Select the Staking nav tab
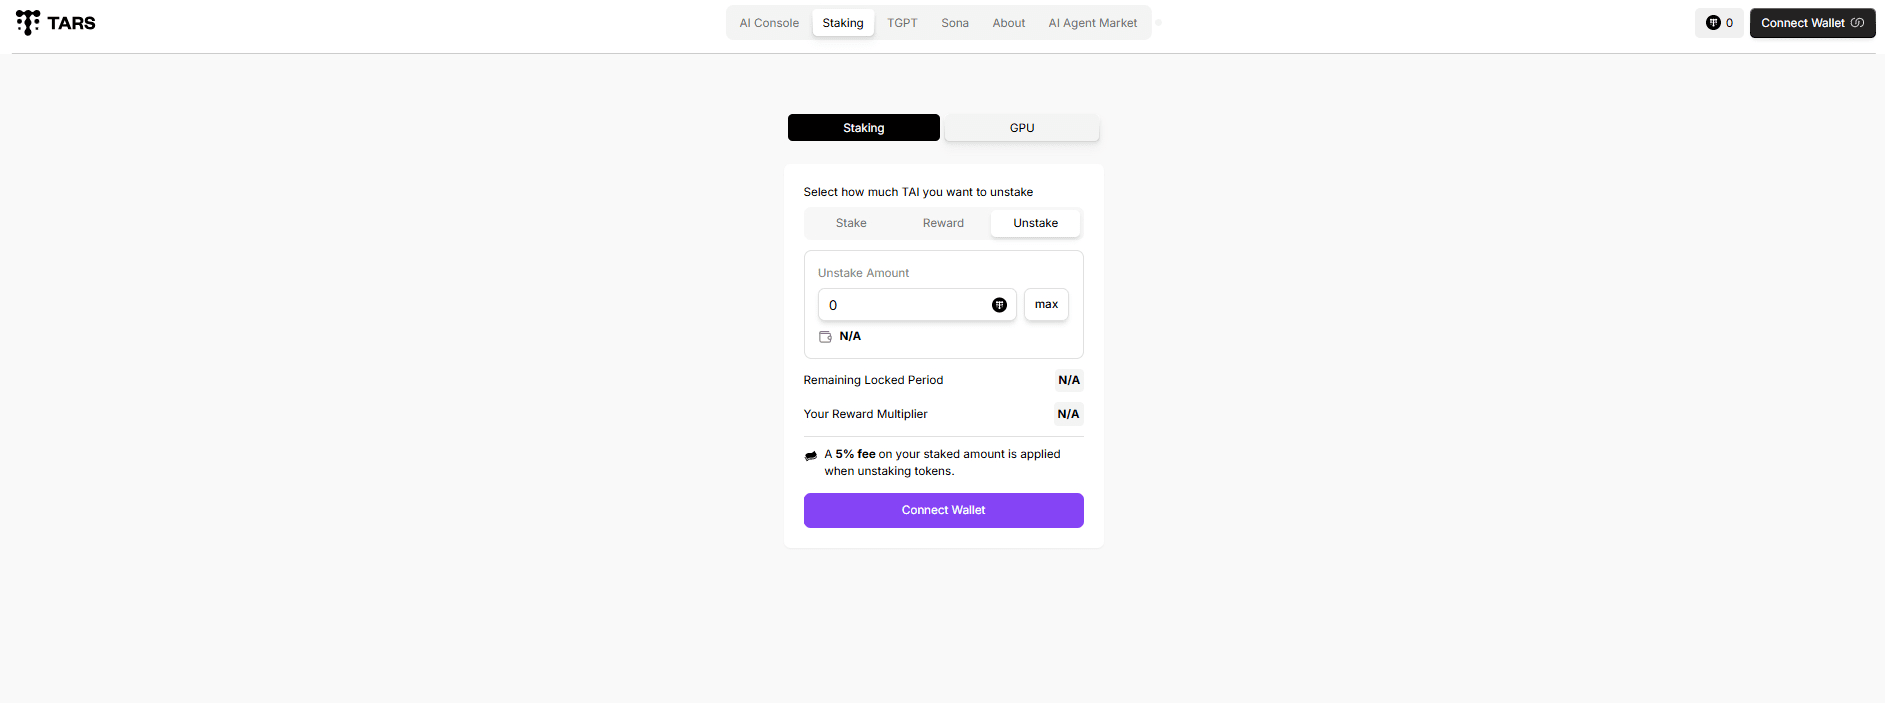Image resolution: width=1885 pixels, height=703 pixels. click(x=843, y=23)
